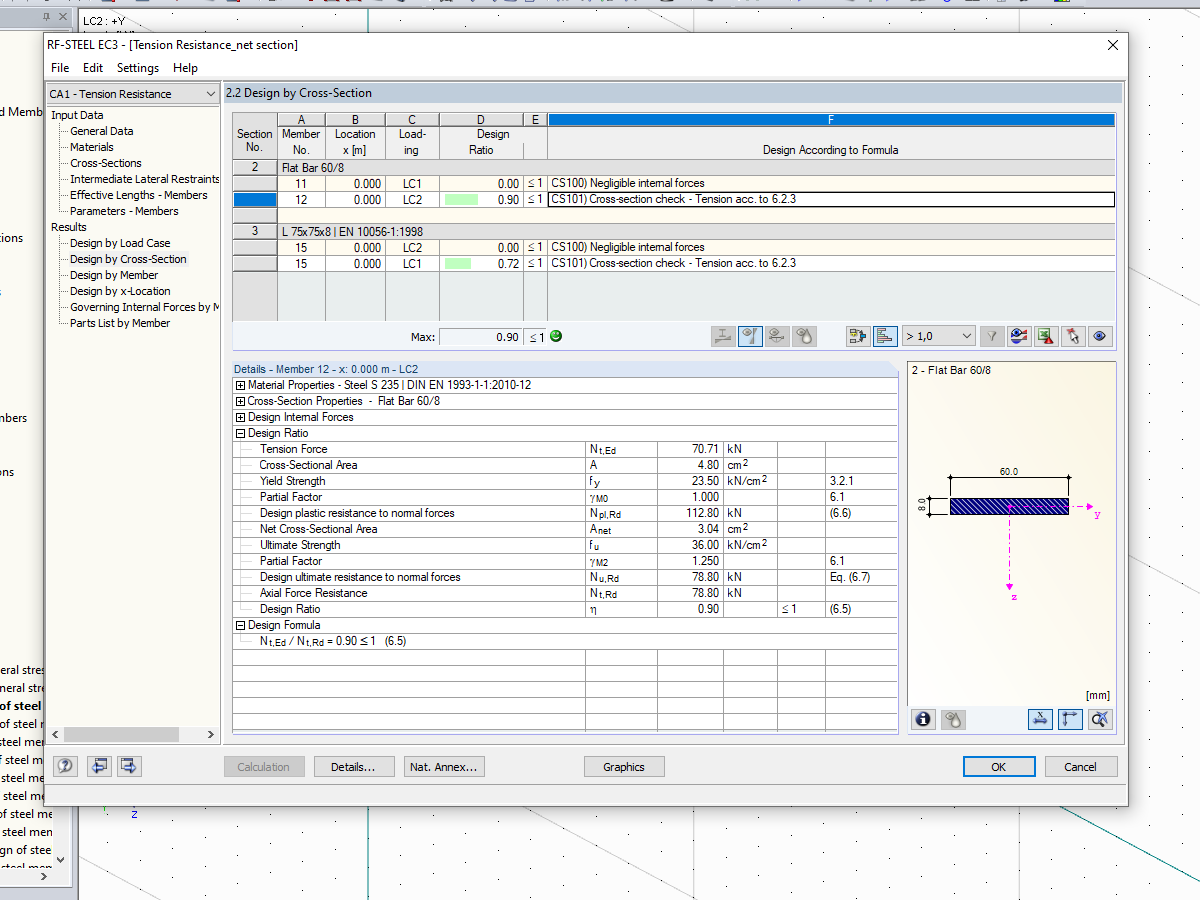
Task: Open the Settings menu
Action: click(137, 68)
